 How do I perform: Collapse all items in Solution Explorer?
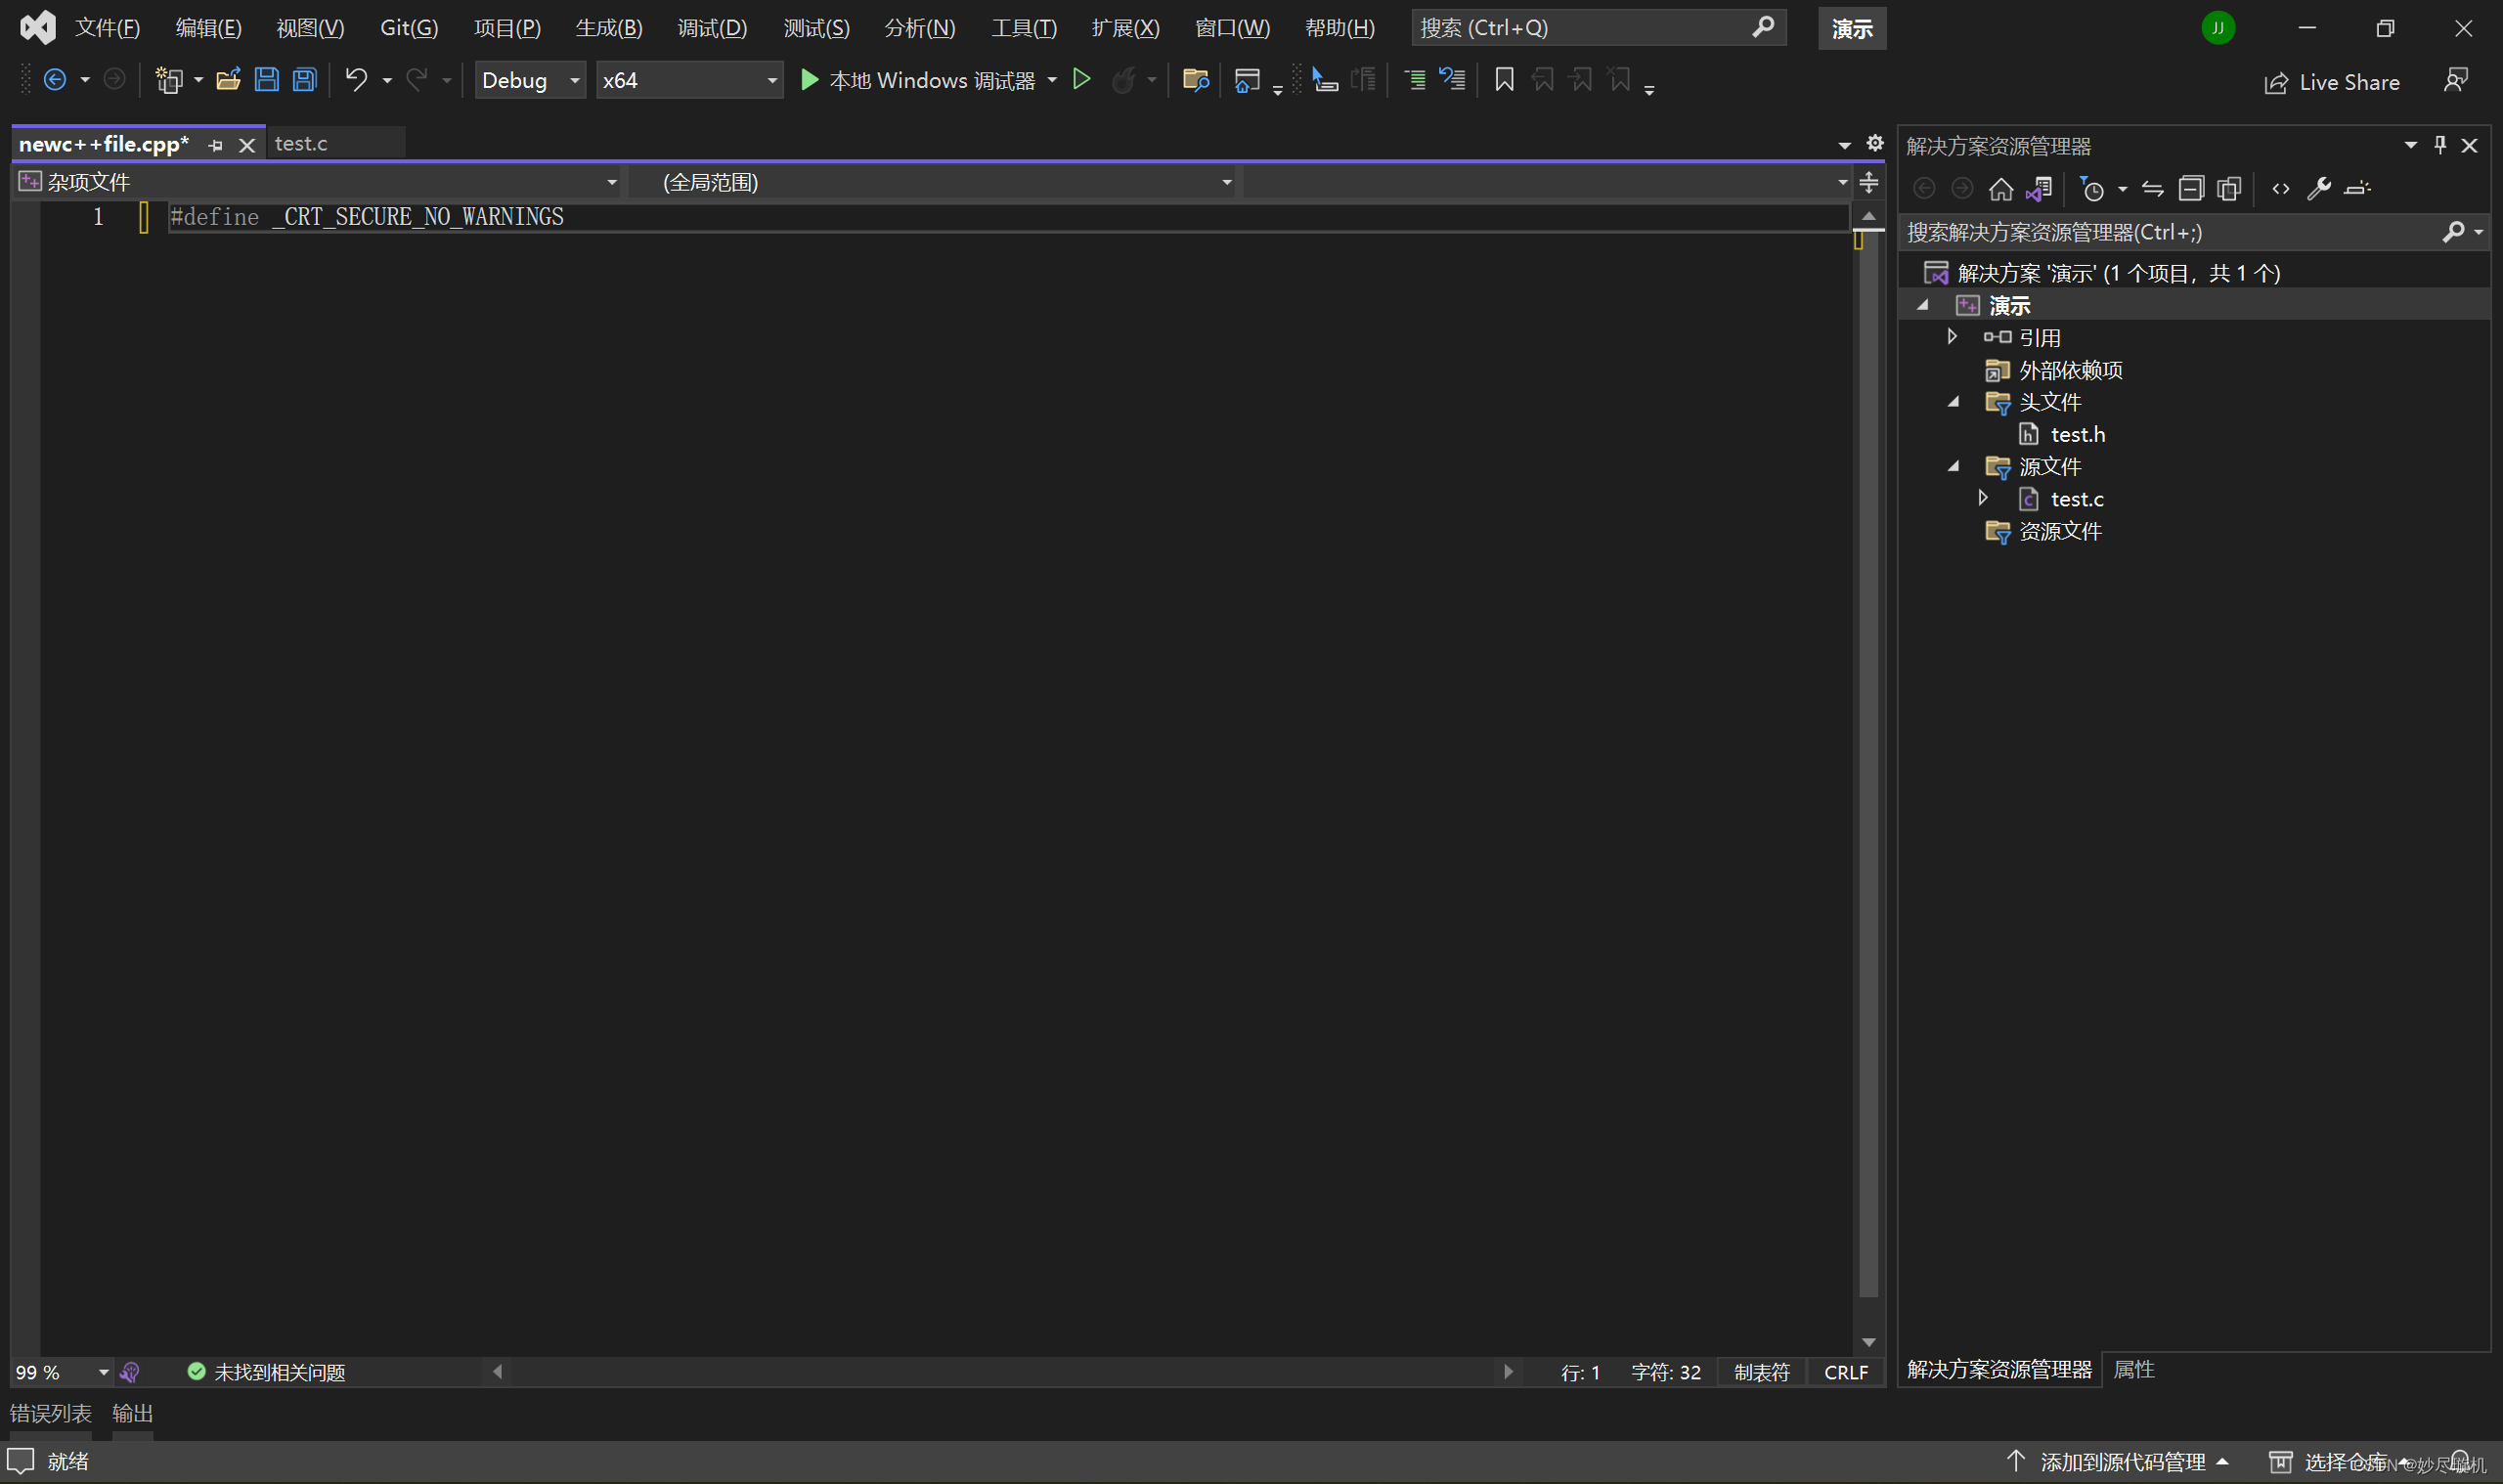point(2191,188)
